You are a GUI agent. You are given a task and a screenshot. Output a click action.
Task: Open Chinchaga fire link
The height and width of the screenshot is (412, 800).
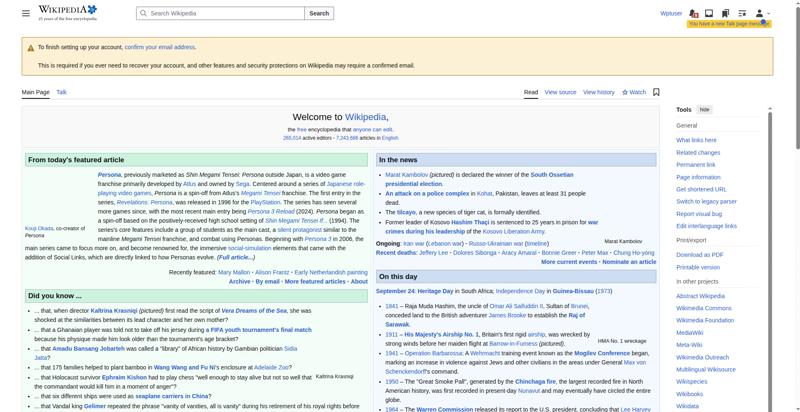(535, 381)
